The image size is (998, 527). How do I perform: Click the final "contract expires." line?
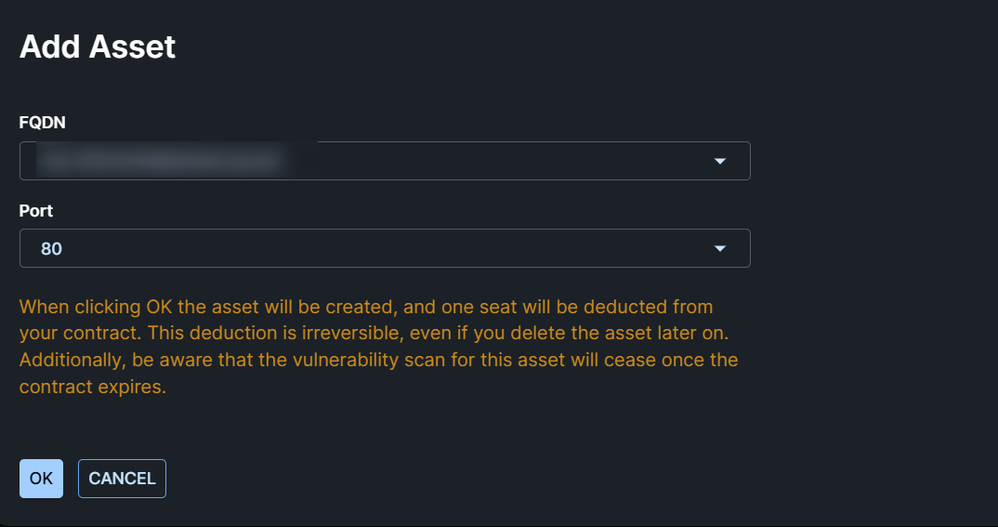[93, 386]
